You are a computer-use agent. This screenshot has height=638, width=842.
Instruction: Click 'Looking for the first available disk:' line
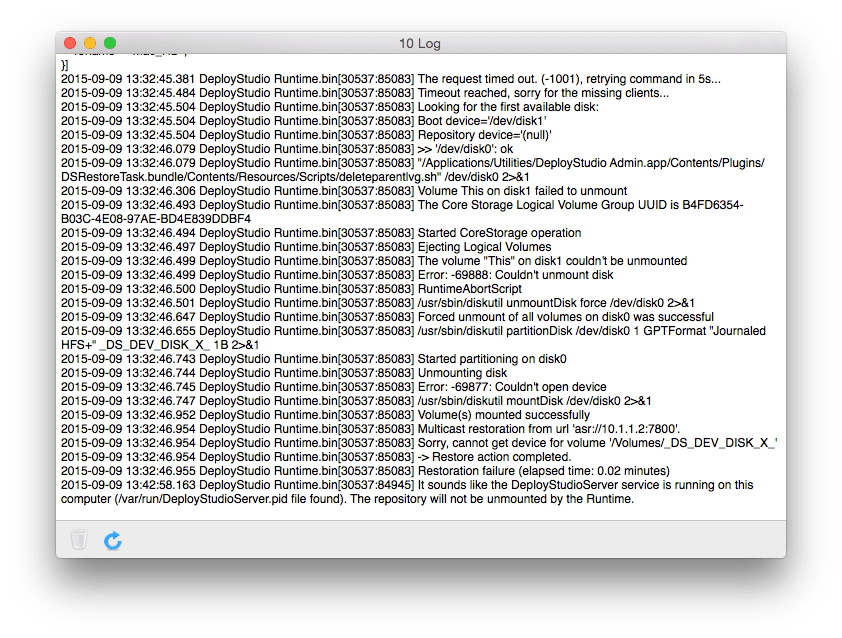click(x=330, y=107)
